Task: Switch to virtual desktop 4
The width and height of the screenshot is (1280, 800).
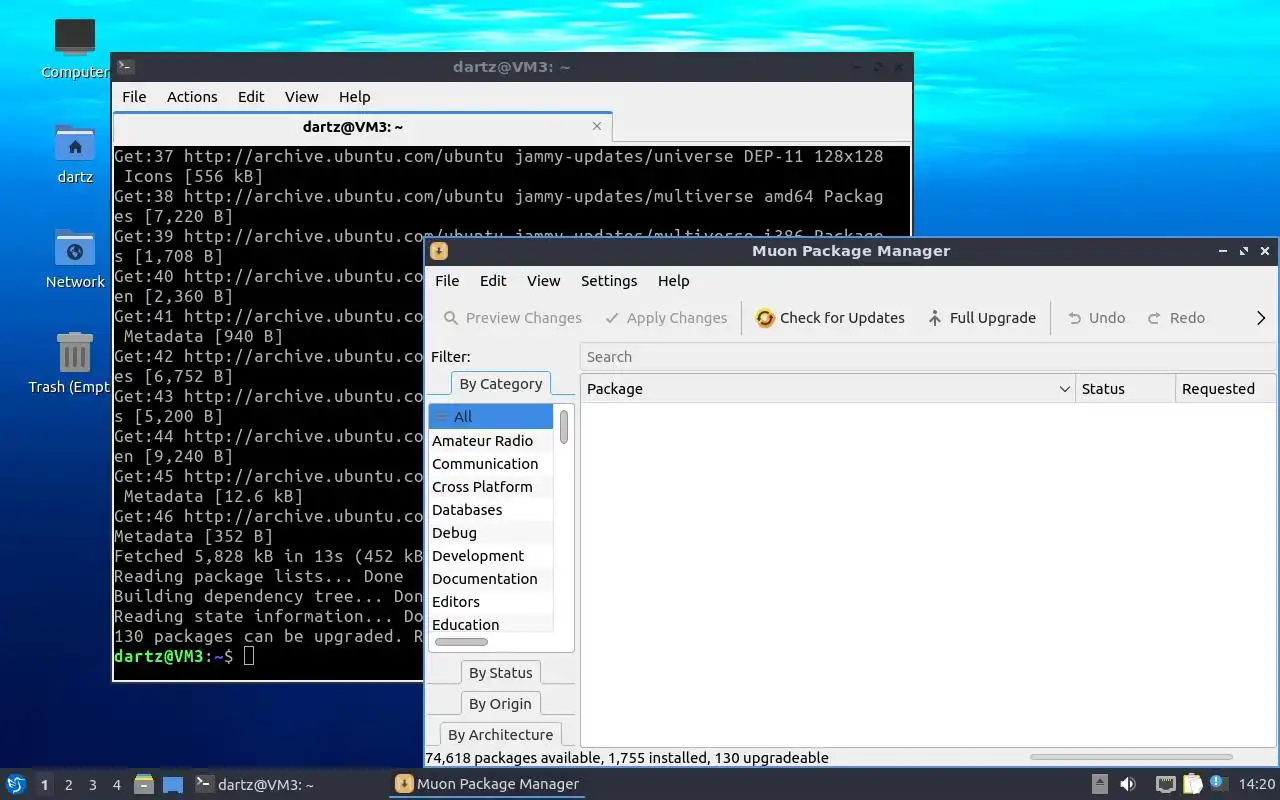Action: [117, 785]
